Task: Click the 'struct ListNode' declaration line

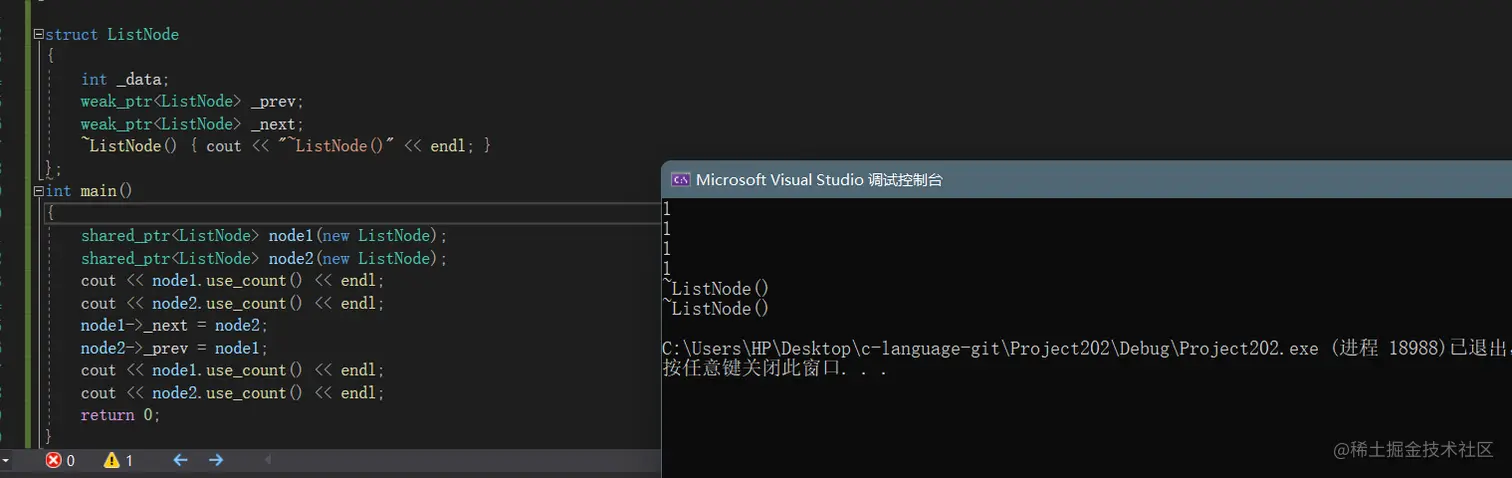Action: click(x=112, y=34)
